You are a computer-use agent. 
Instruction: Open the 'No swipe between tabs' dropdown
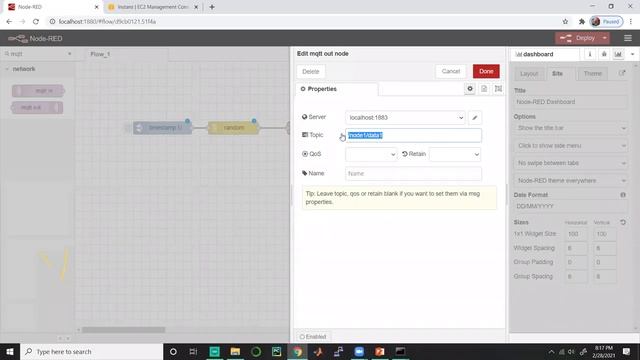[570, 163]
